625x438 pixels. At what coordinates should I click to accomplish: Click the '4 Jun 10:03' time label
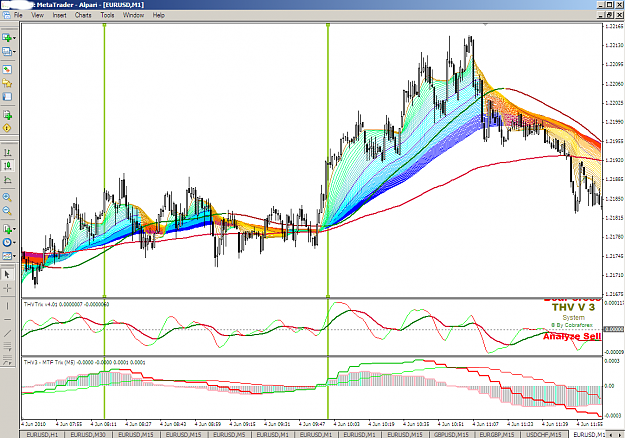346,424
